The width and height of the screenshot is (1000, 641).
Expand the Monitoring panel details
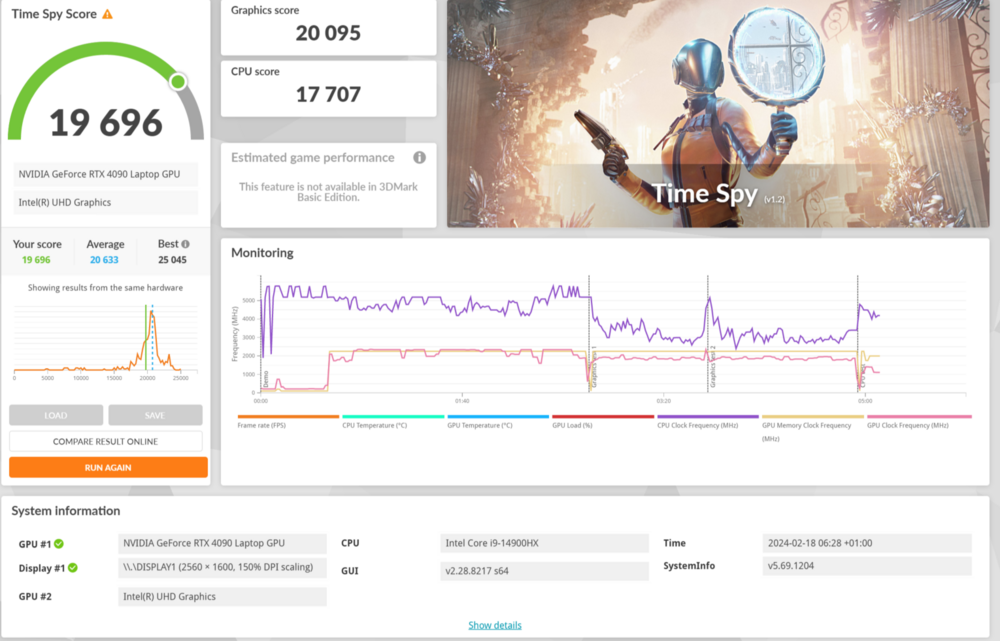(x=265, y=252)
